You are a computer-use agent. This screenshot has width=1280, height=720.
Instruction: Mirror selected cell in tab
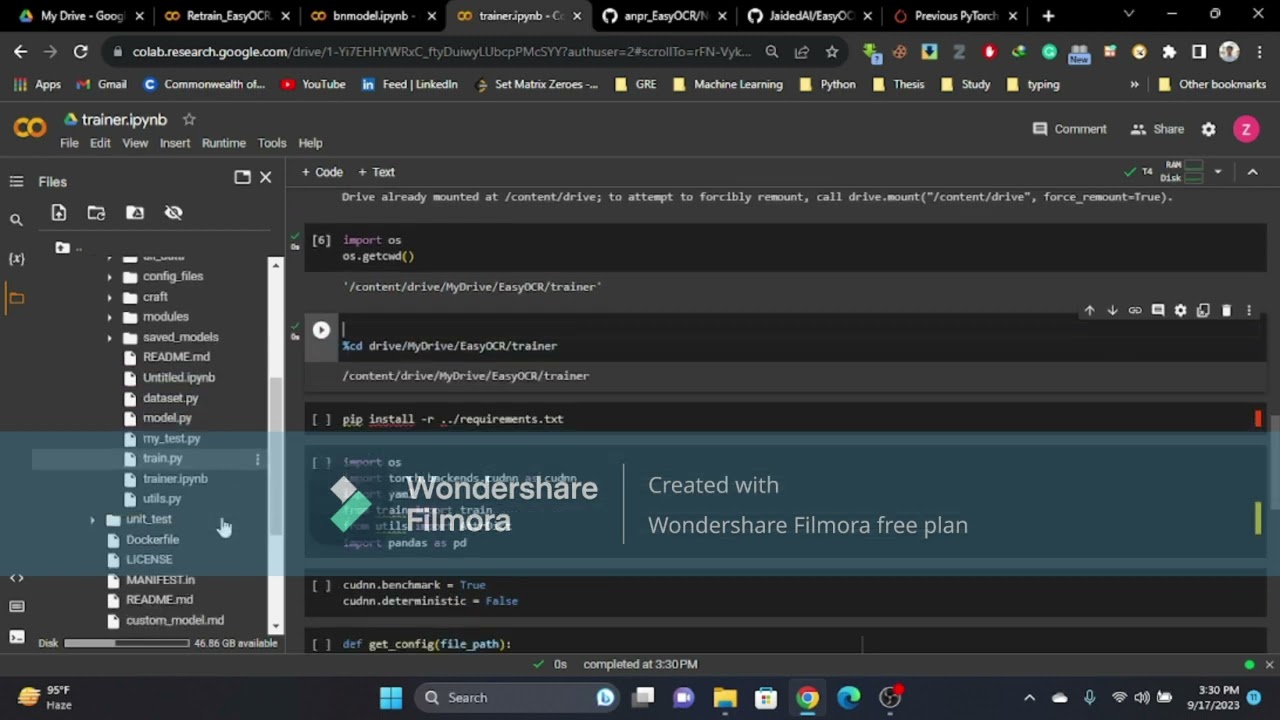(x=1203, y=310)
